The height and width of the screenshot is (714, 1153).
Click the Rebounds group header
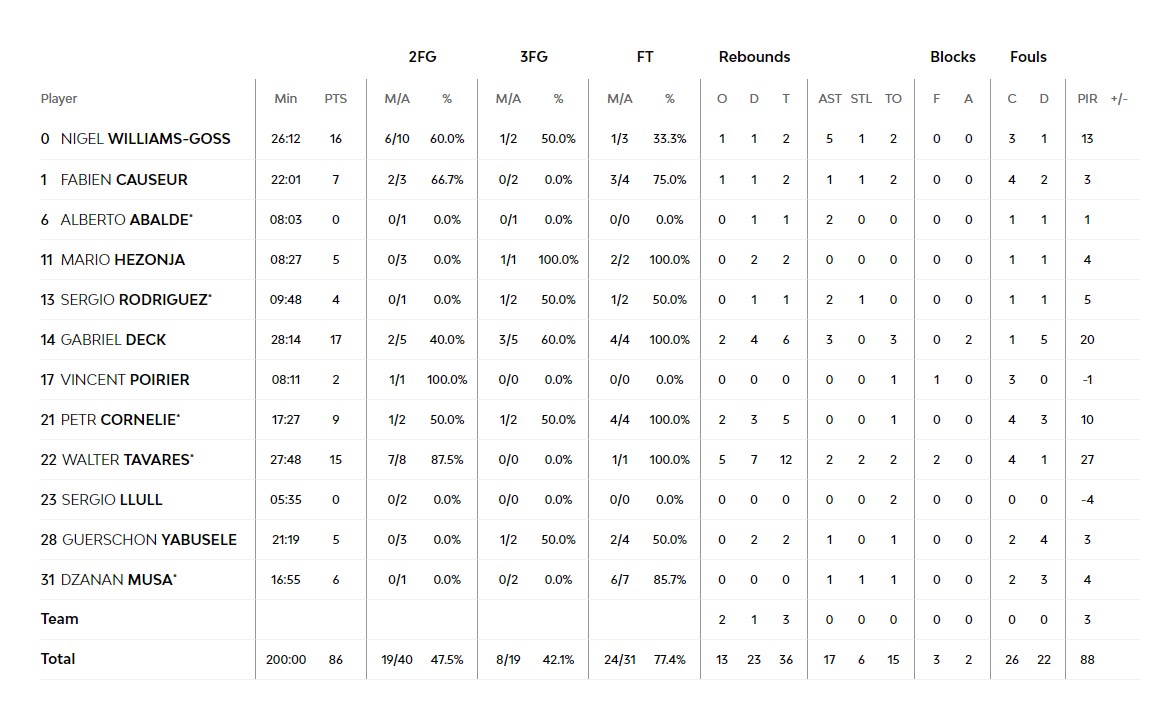(x=754, y=57)
